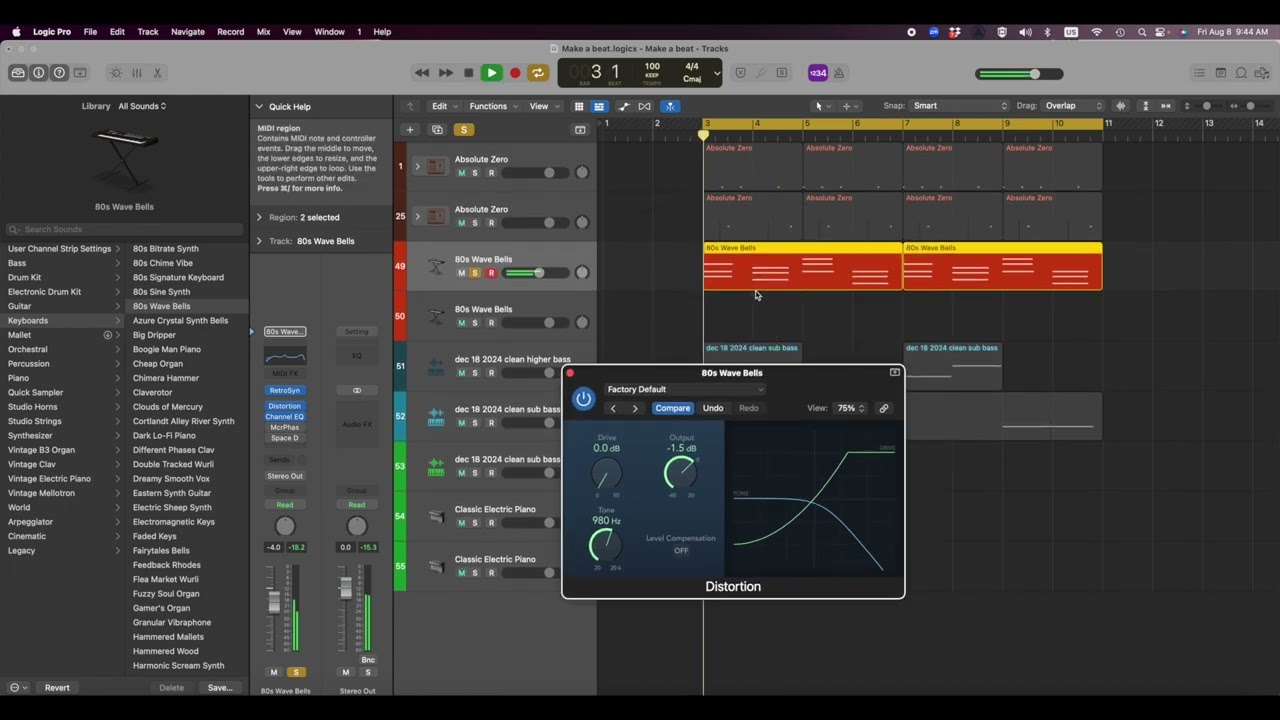The image size is (1280, 720).
Task: Click Save in Library footer
Action: 220,687
